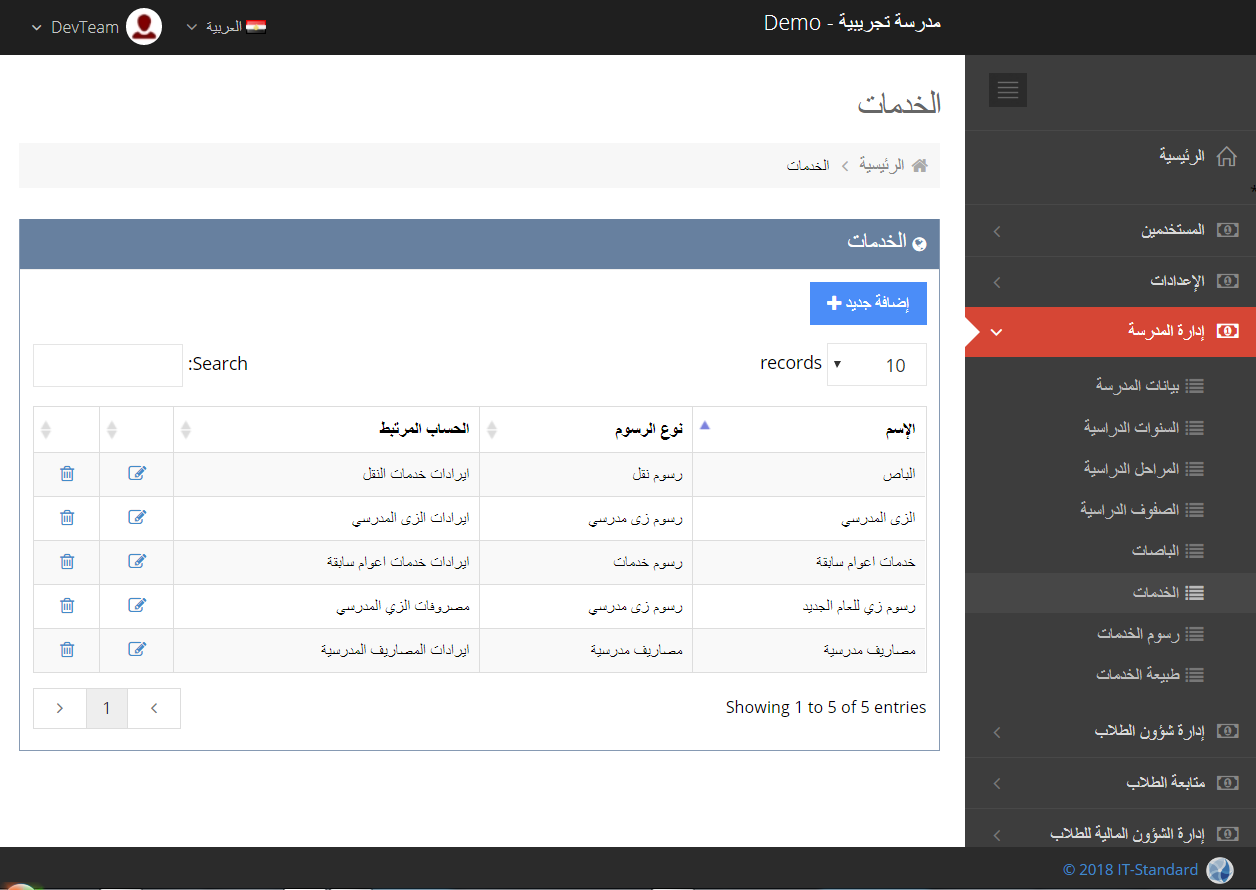Open the العربية language dropdown
Image resolution: width=1256 pixels, height=890 pixels.
226,27
